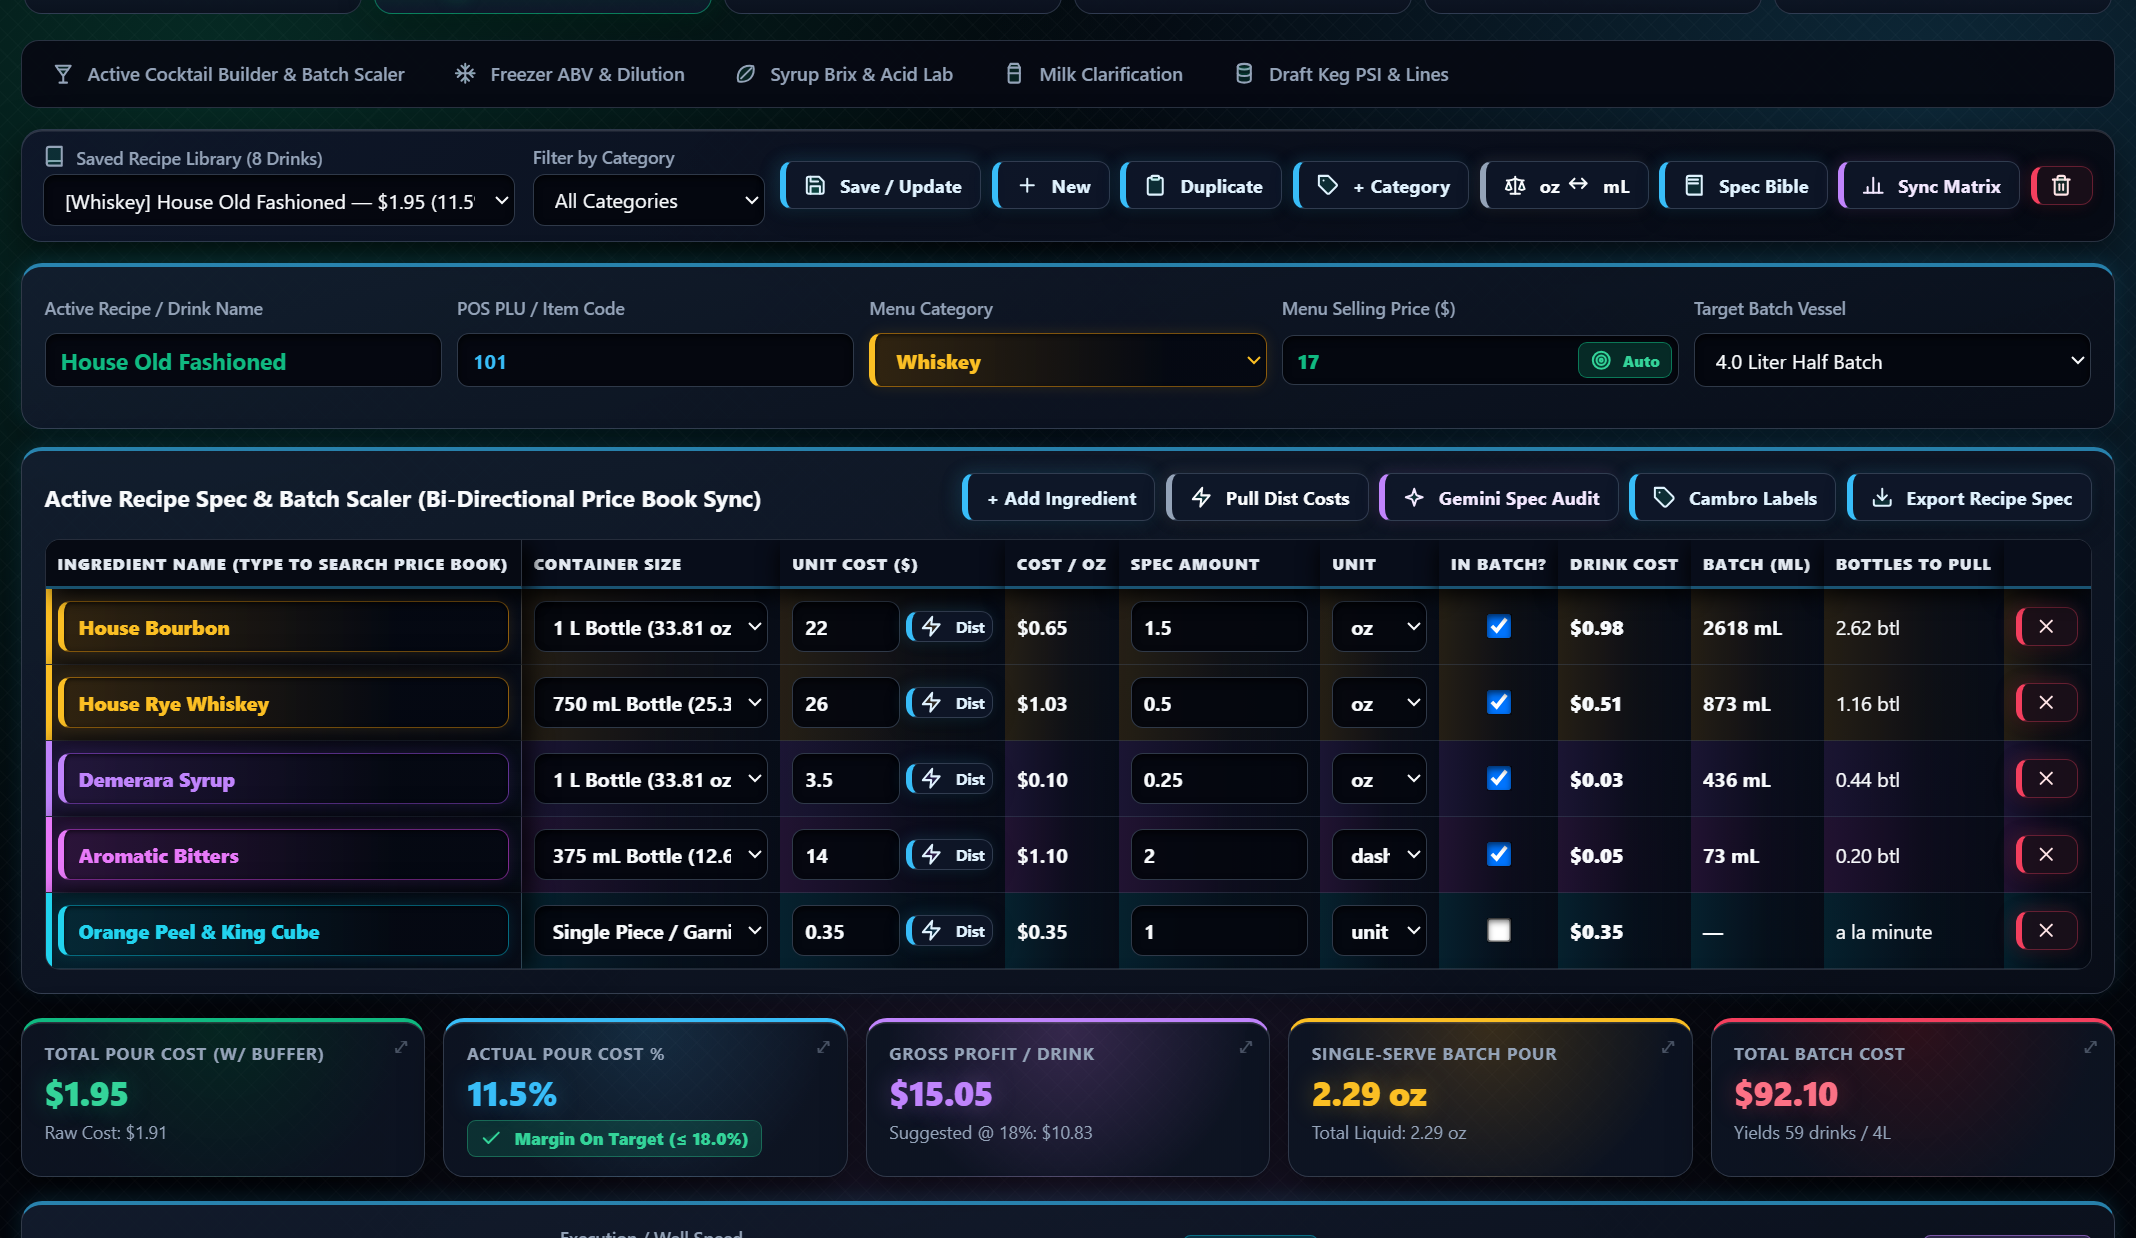The width and height of the screenshot is (2136, 1238).
Task: Open the Gemini Spec Audit
Action: (1499, 498)
